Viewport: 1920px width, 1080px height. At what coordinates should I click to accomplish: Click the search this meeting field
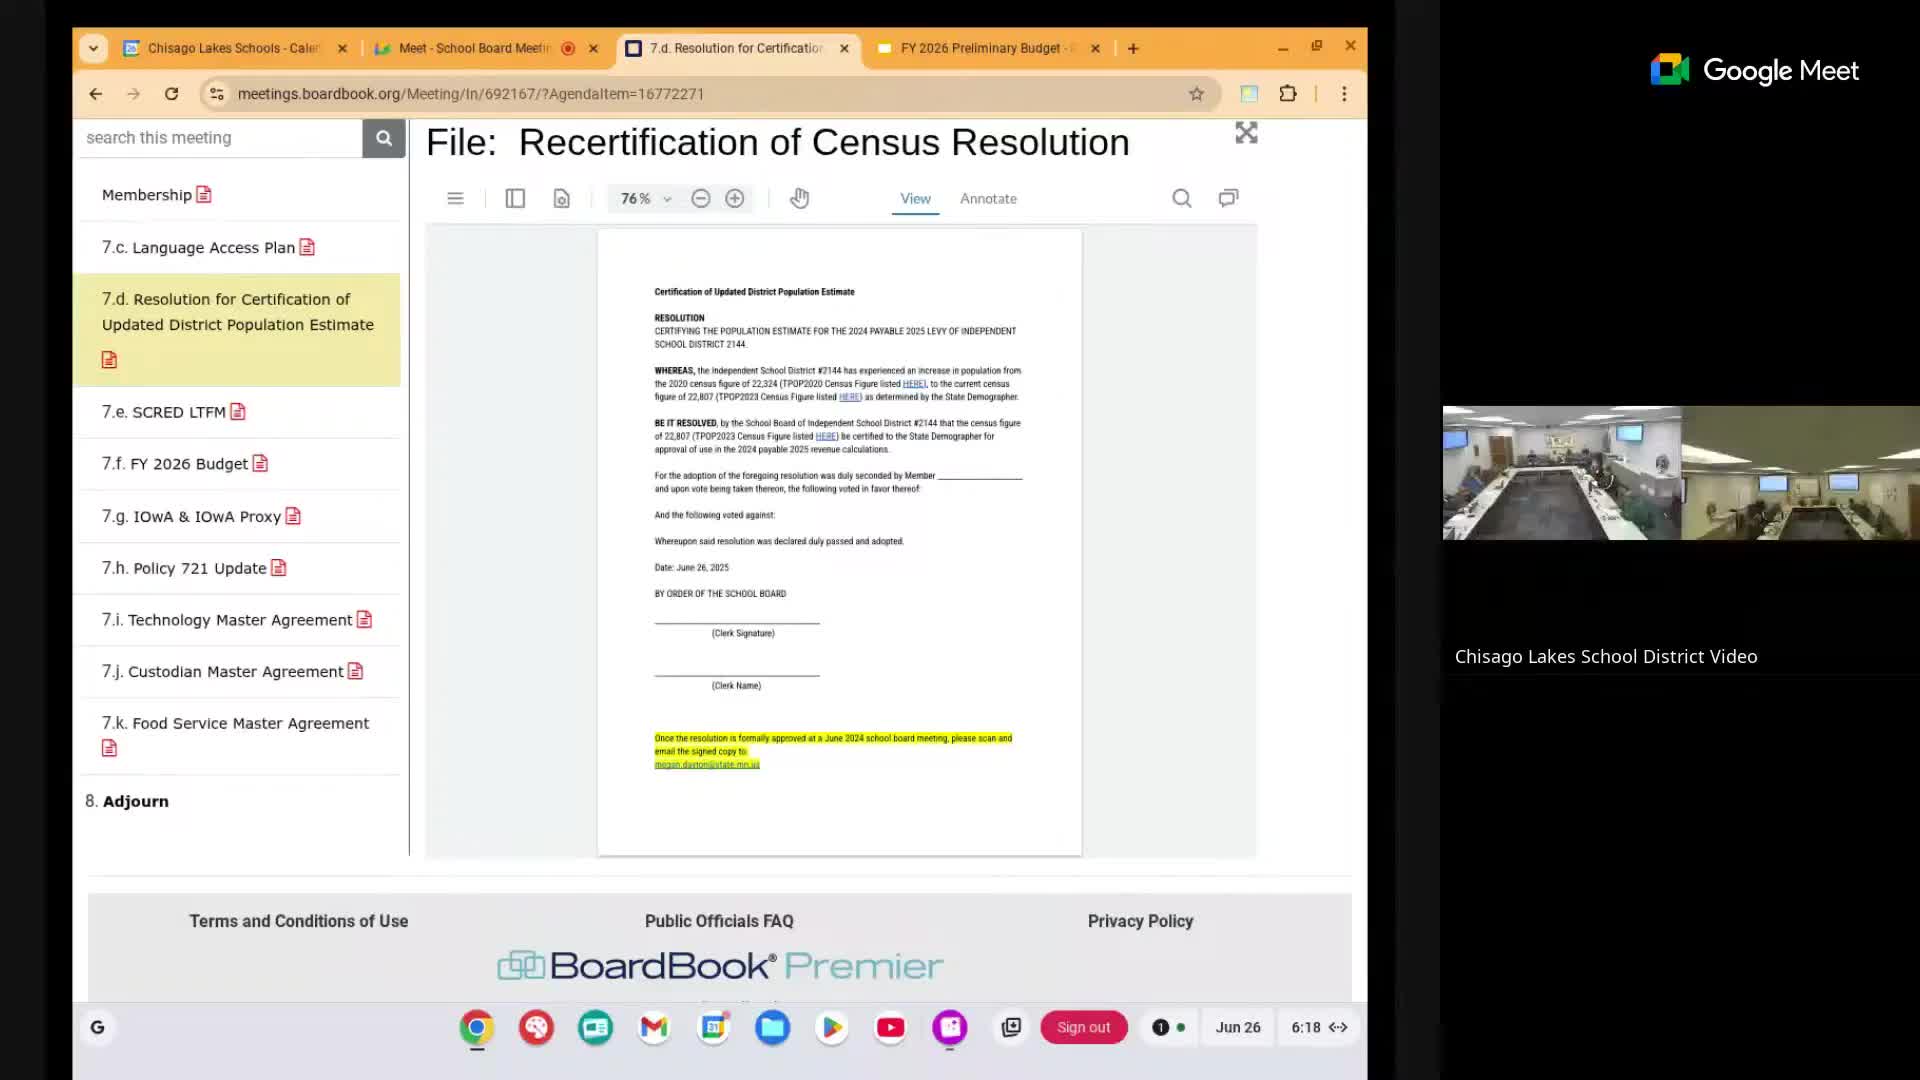click(x=218, y=138)
